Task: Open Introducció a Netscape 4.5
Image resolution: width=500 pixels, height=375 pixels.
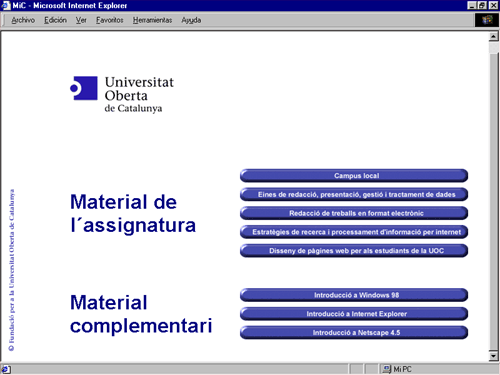Action: coord(354,332)
